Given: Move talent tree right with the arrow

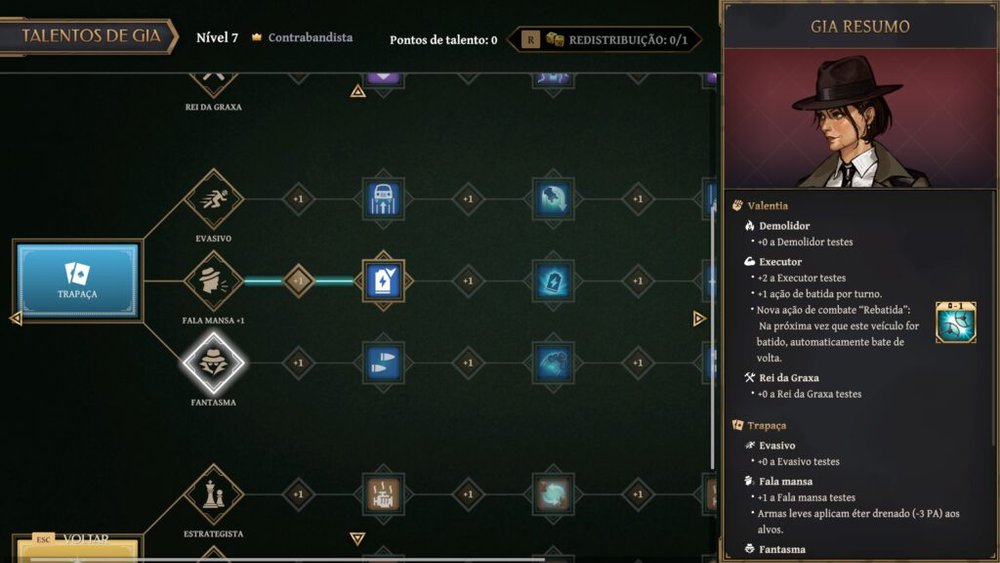Looking at the screenshot, I should point(699,318).
